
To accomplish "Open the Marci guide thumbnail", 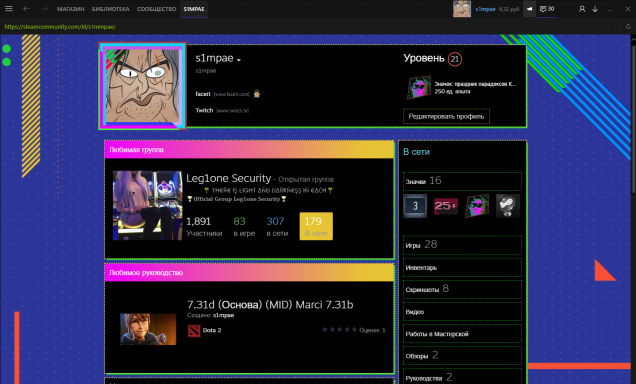I will coord(148,329).
